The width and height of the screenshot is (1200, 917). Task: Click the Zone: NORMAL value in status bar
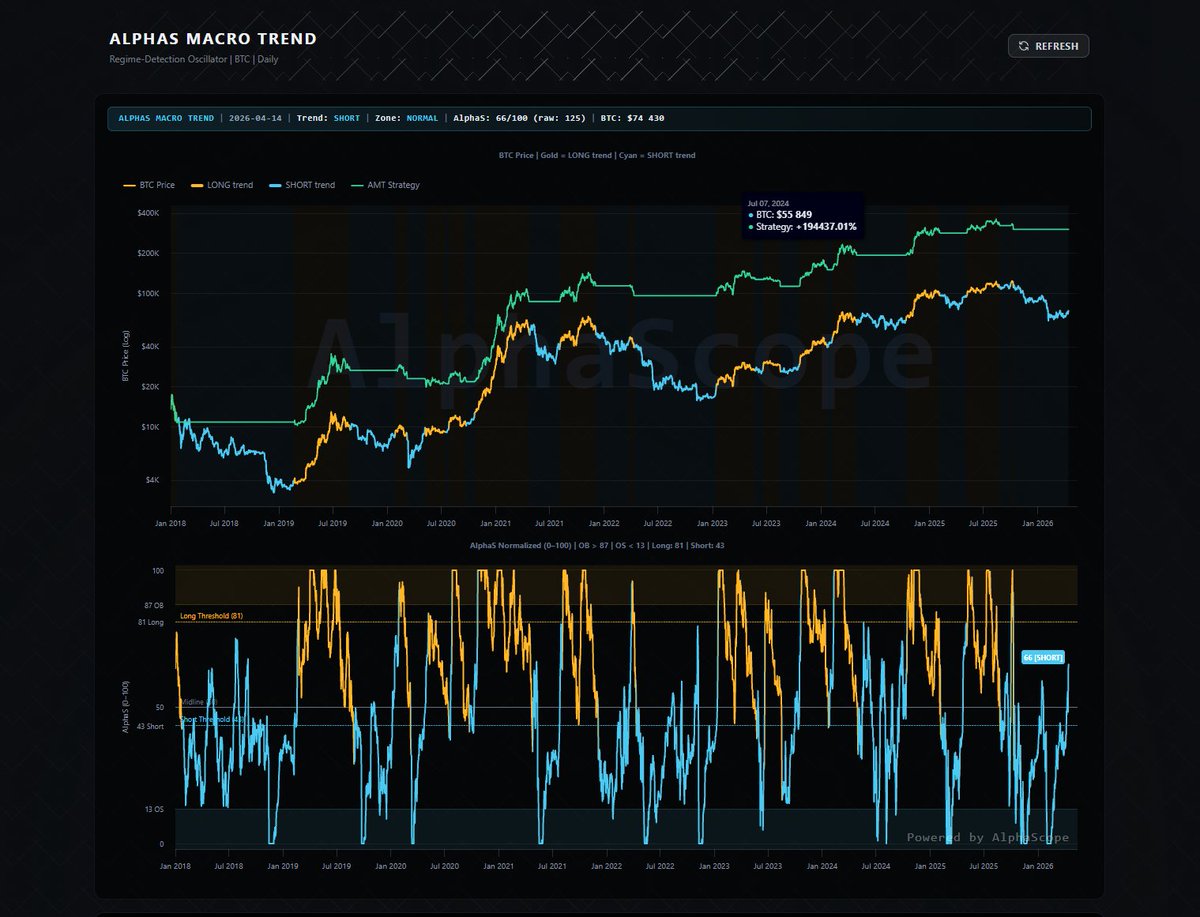(406, 118)
